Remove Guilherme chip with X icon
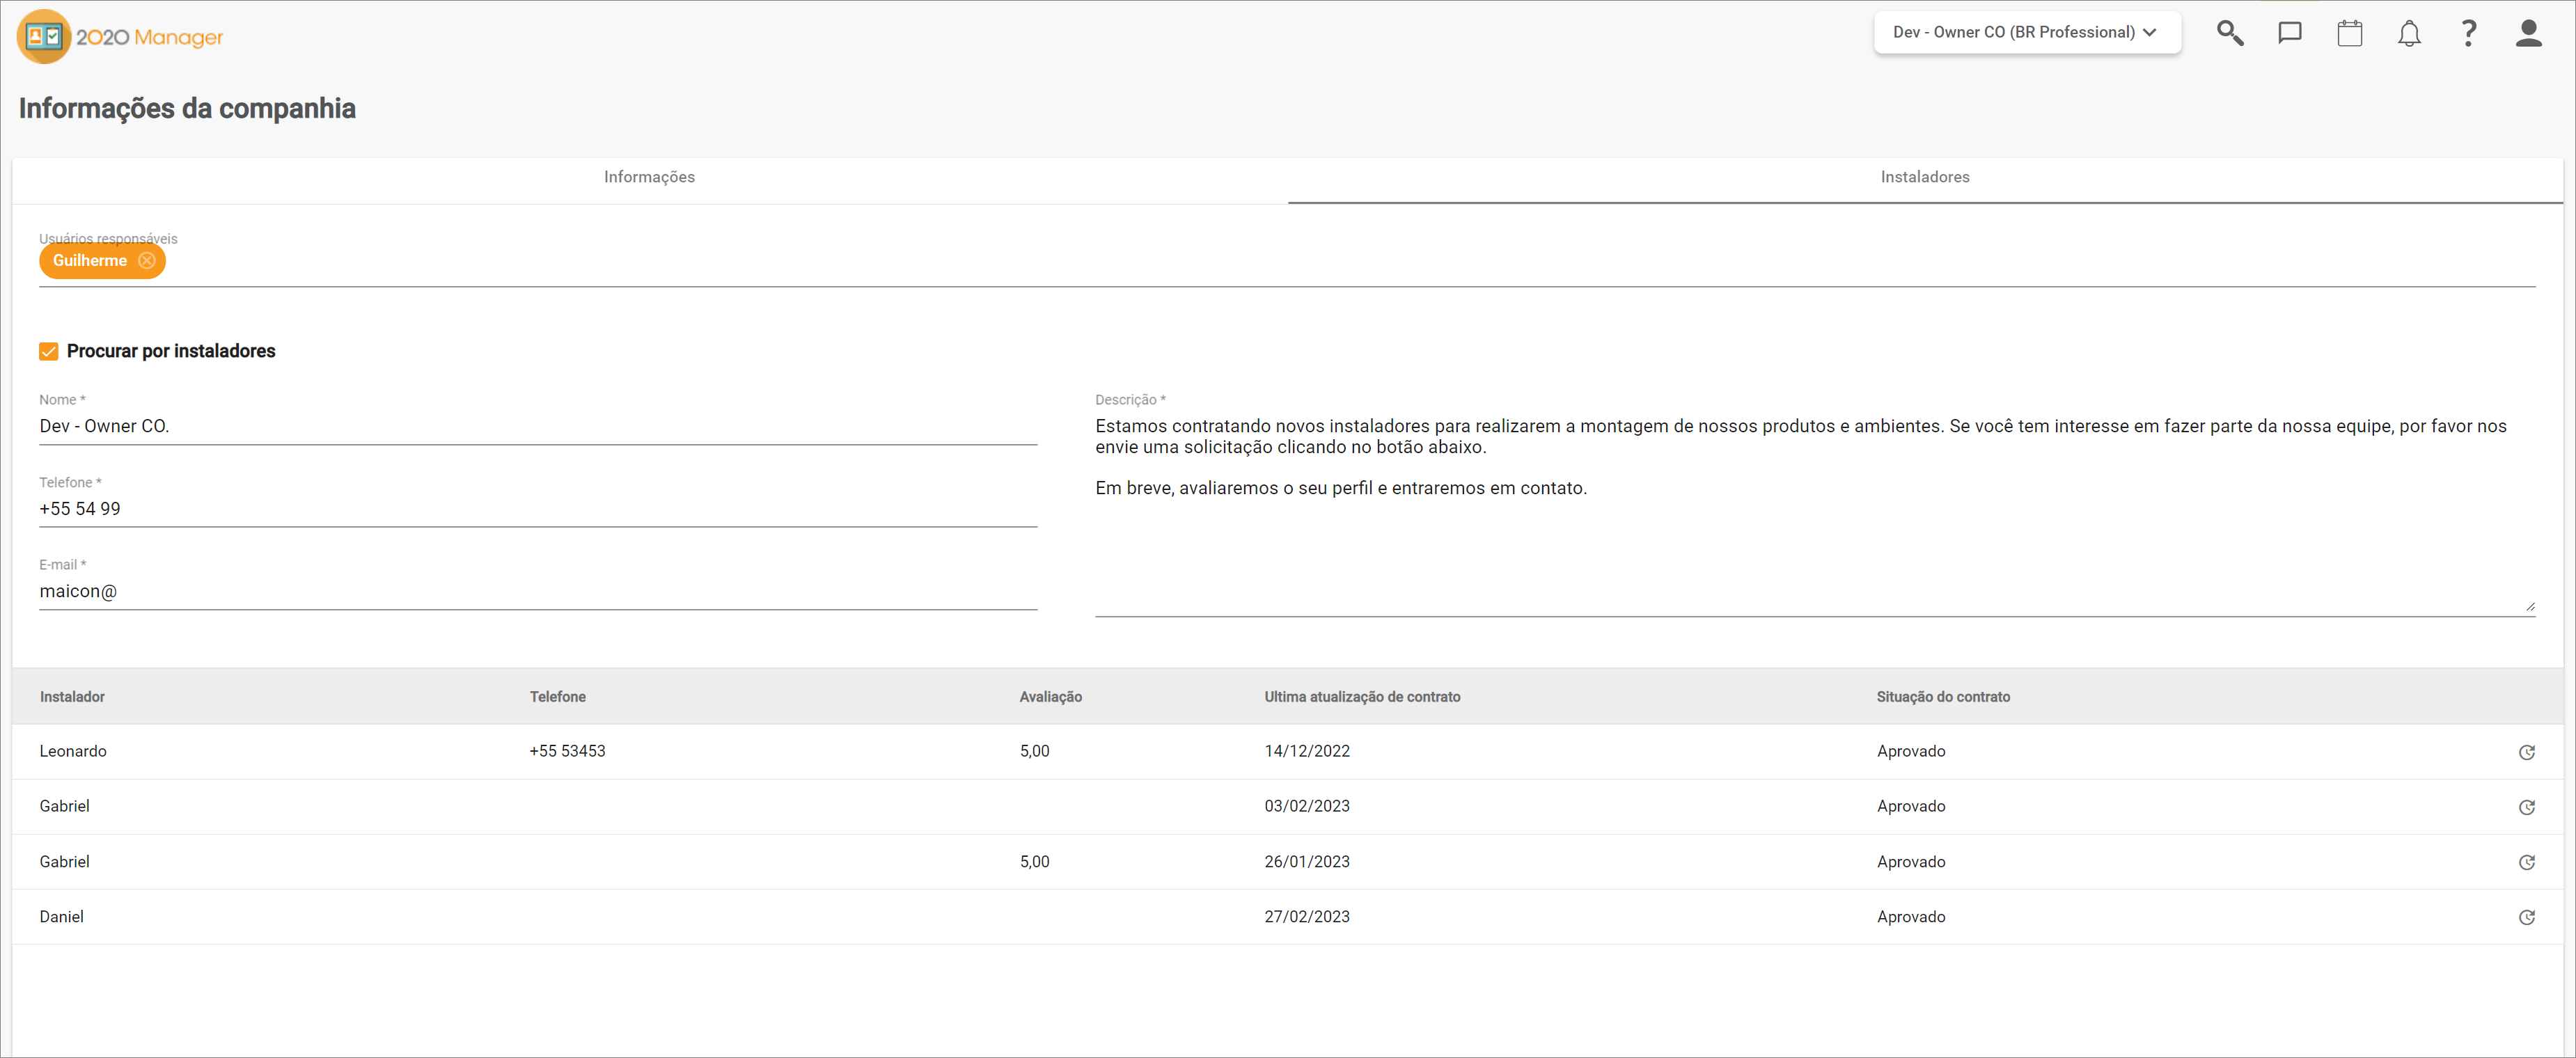Image resolution: width=2576 pixels, height=1058 pixels. click(147, 261)
